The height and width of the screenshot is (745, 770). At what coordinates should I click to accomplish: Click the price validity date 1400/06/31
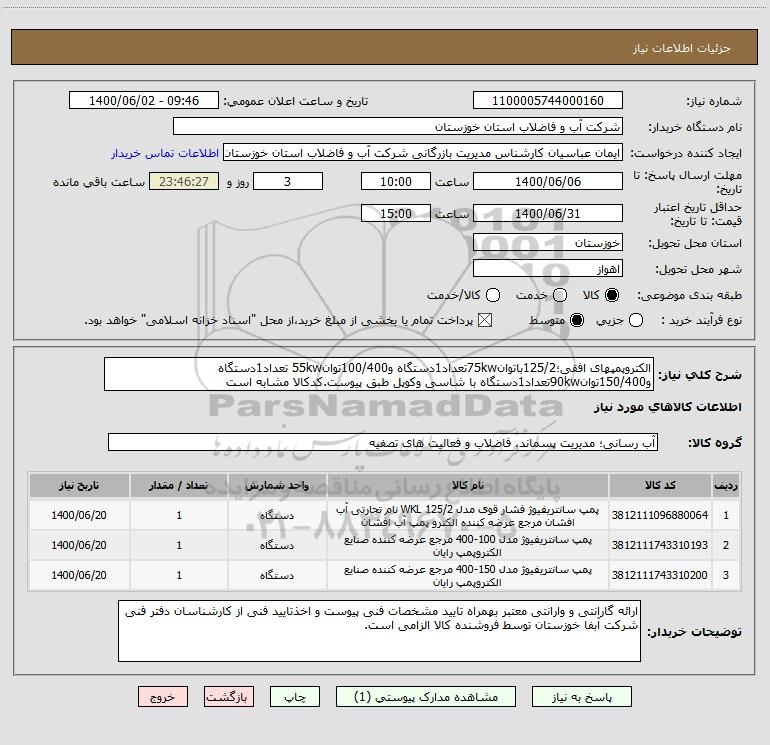click(548, 213)
